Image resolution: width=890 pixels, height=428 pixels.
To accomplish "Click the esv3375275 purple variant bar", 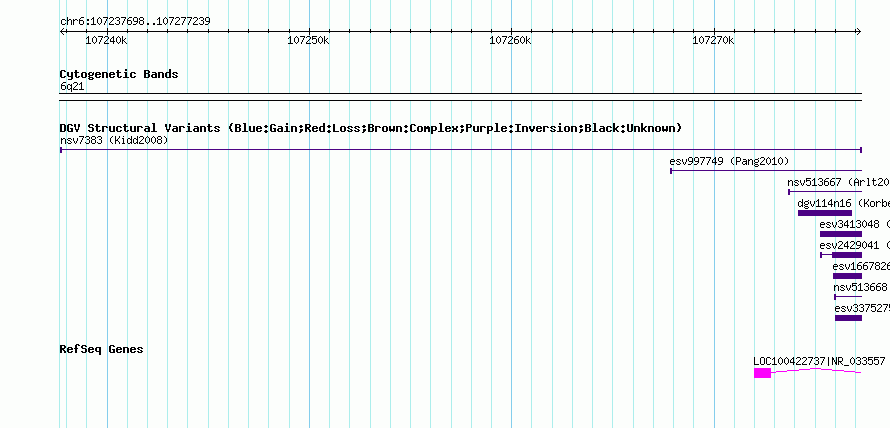I will (849, 318).
